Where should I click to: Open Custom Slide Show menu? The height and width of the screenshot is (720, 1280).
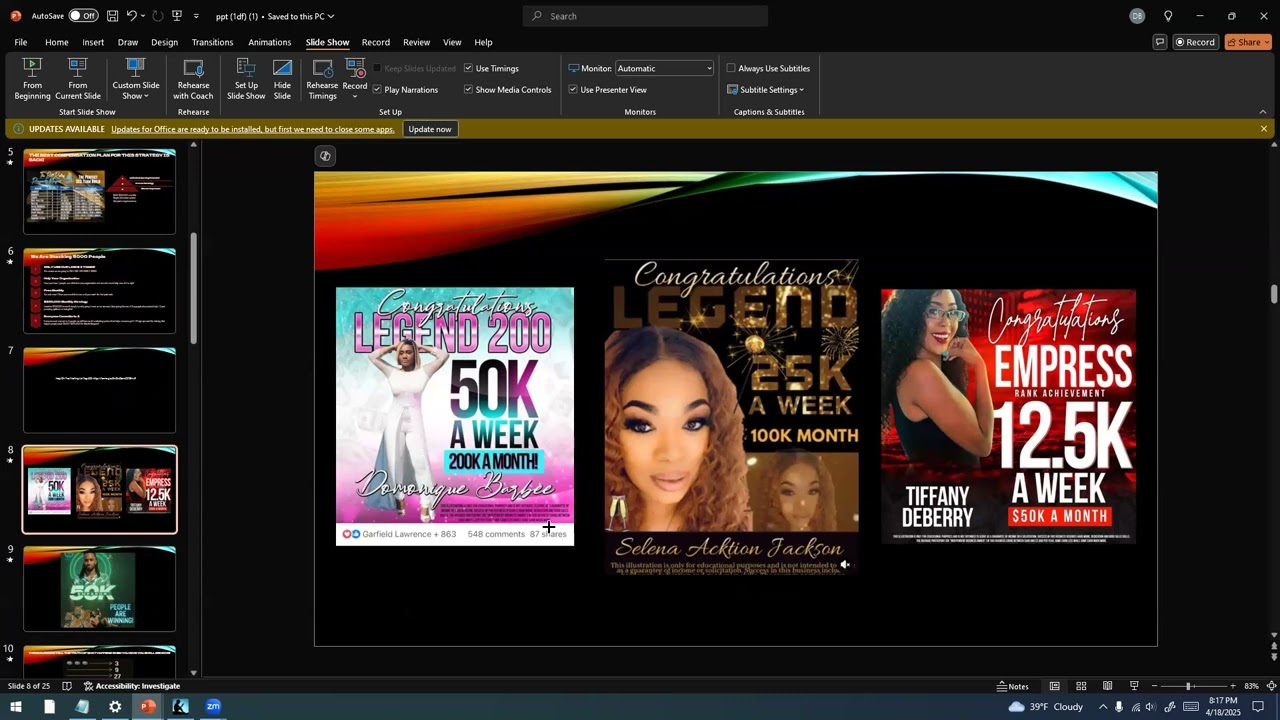pos(136,79)
